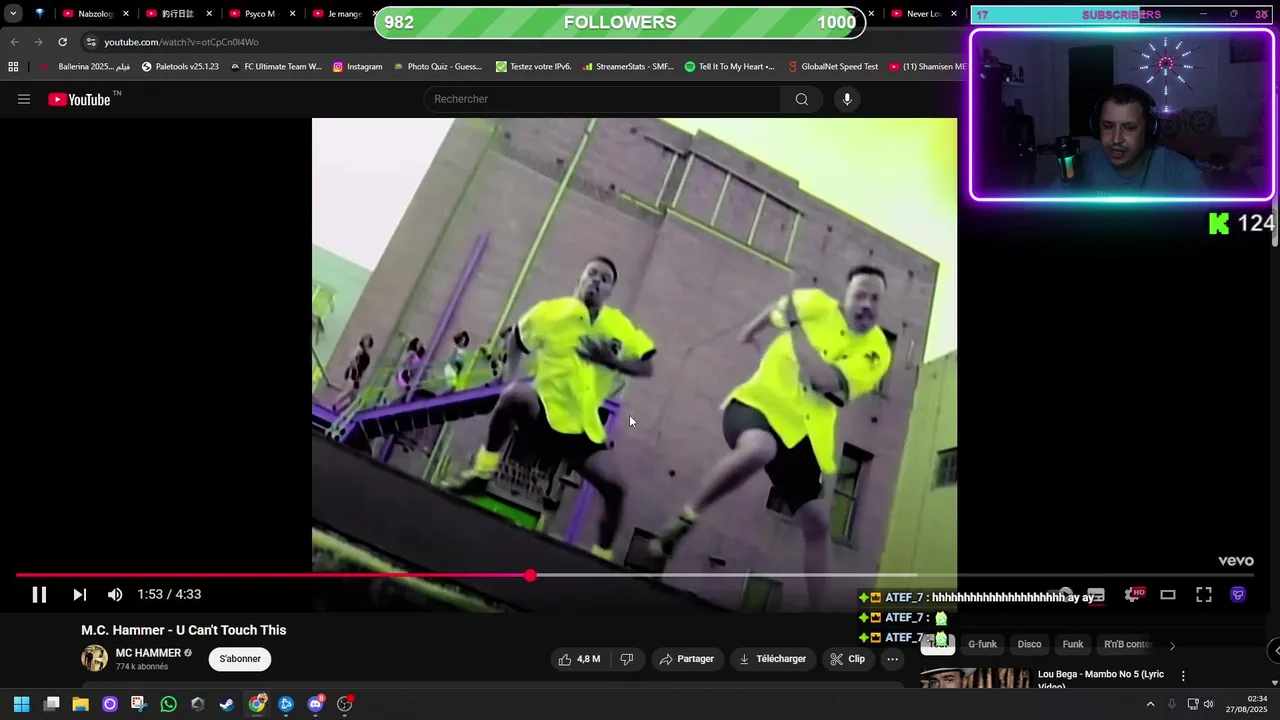Viewport: 1280px width, 720px height.
Task: Open FC Ultimate Team bookmark
Action: click(276, 67)
